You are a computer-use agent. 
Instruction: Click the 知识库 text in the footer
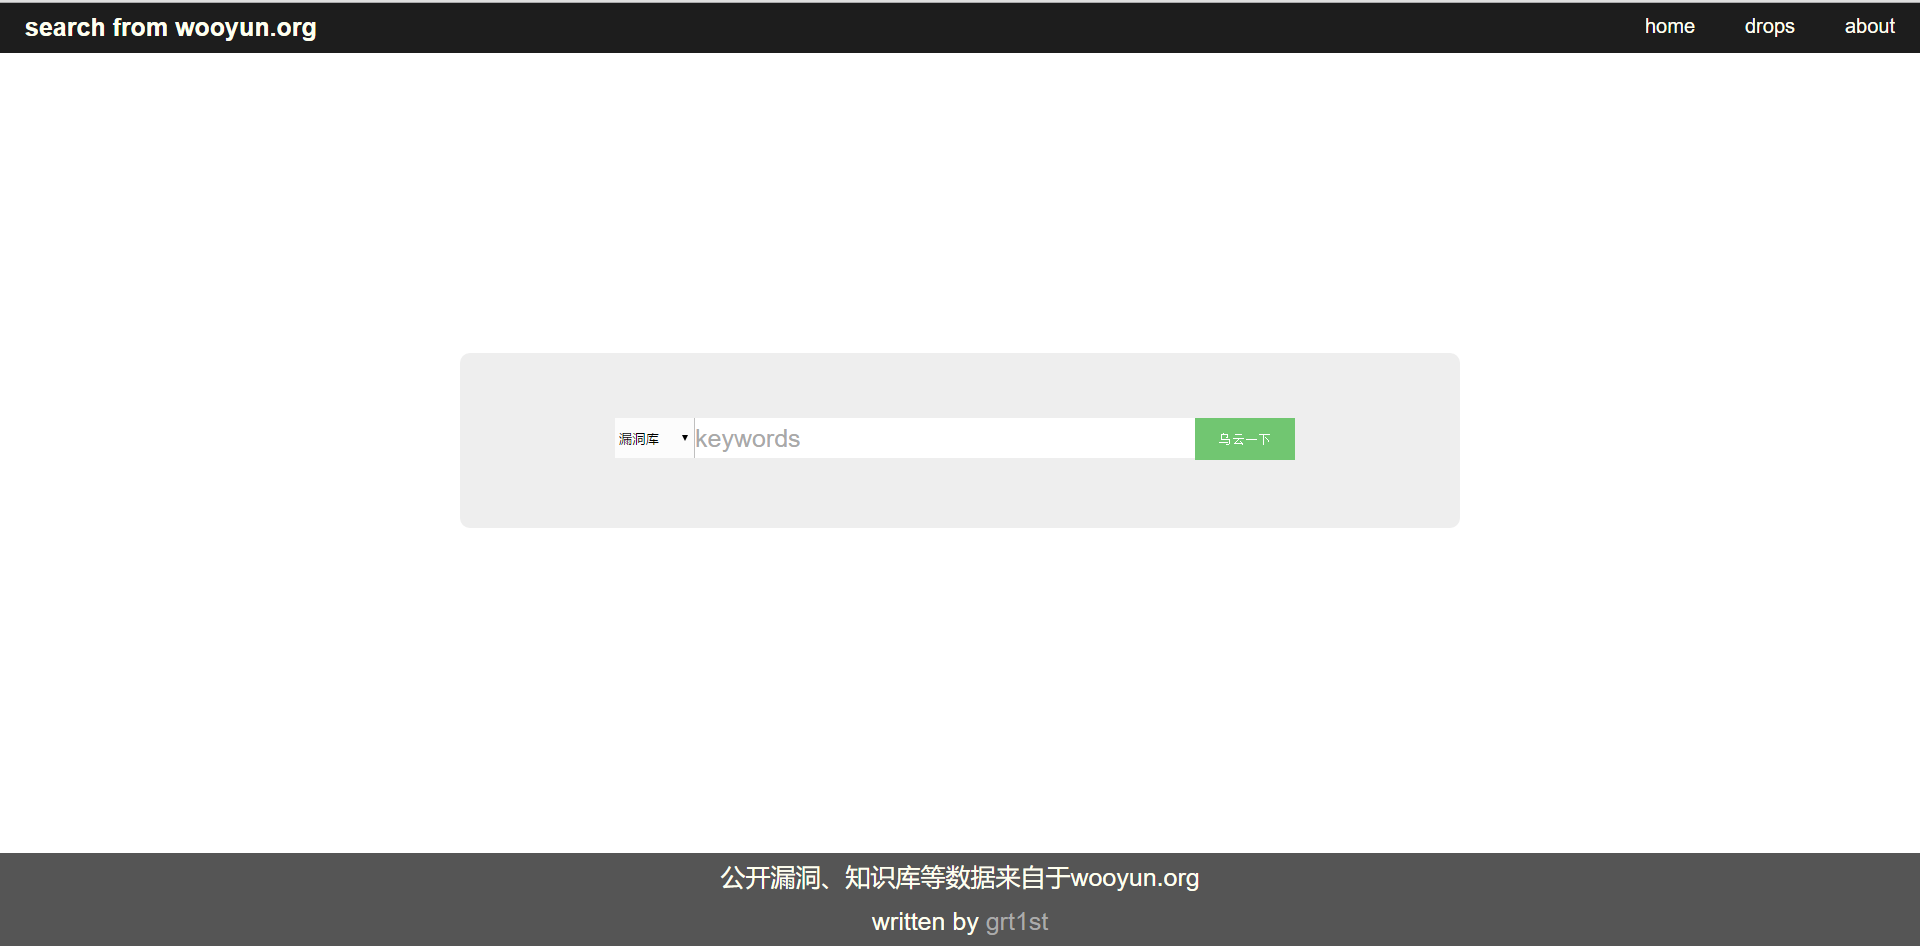[x=882, y=878]
